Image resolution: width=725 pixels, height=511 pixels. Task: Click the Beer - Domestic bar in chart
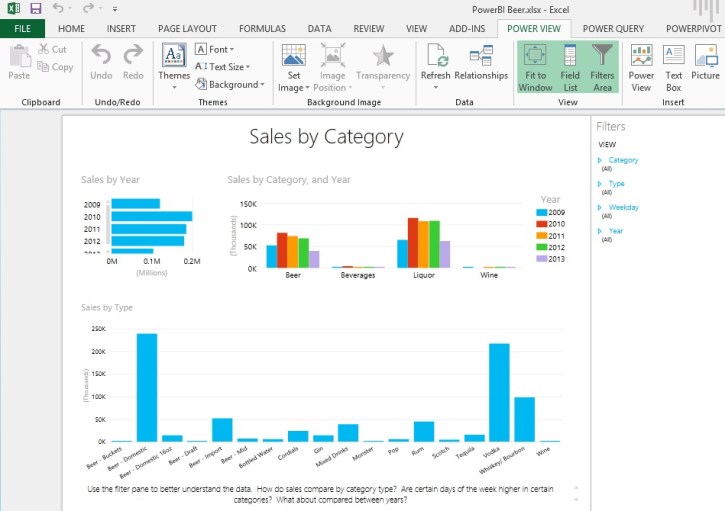(147, 387)
